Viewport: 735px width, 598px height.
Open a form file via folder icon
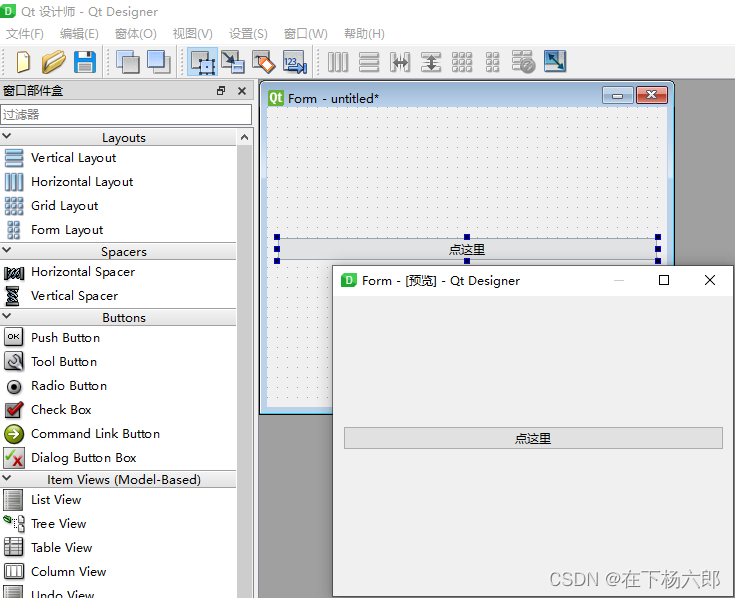click(x=54, y=62)
